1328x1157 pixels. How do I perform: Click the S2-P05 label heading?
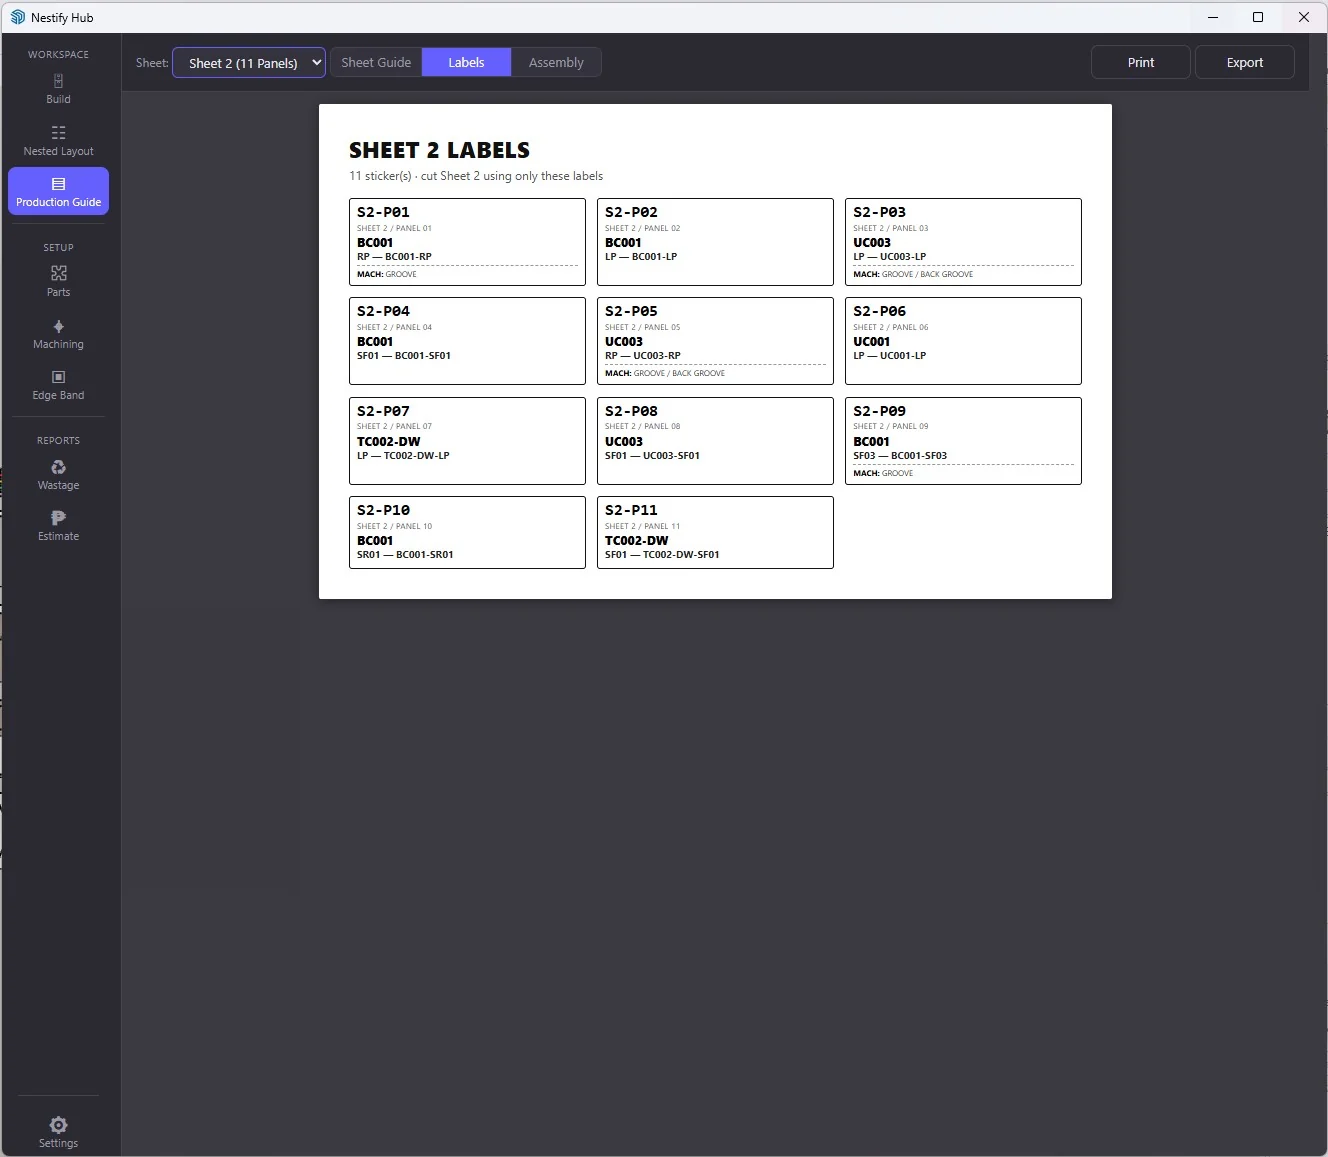tap(631, 311)
